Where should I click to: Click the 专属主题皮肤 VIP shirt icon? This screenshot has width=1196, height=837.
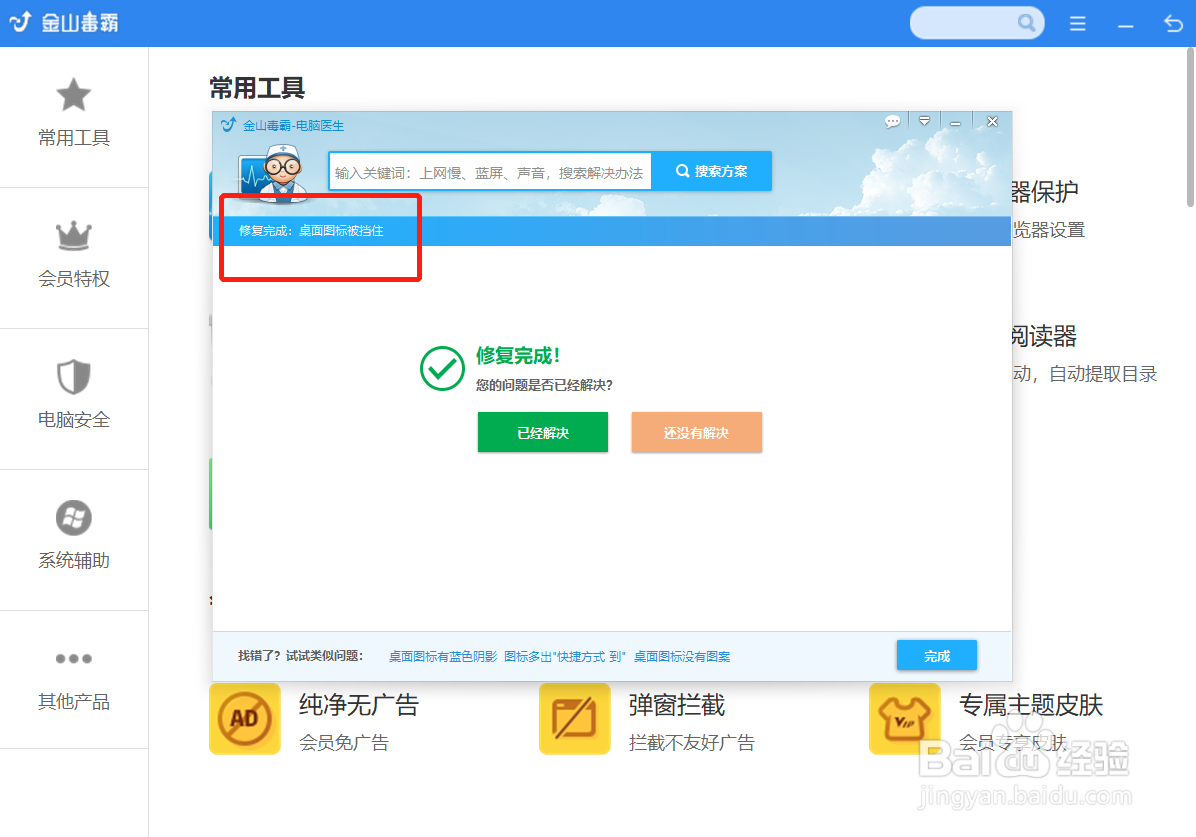click(905, 719)
